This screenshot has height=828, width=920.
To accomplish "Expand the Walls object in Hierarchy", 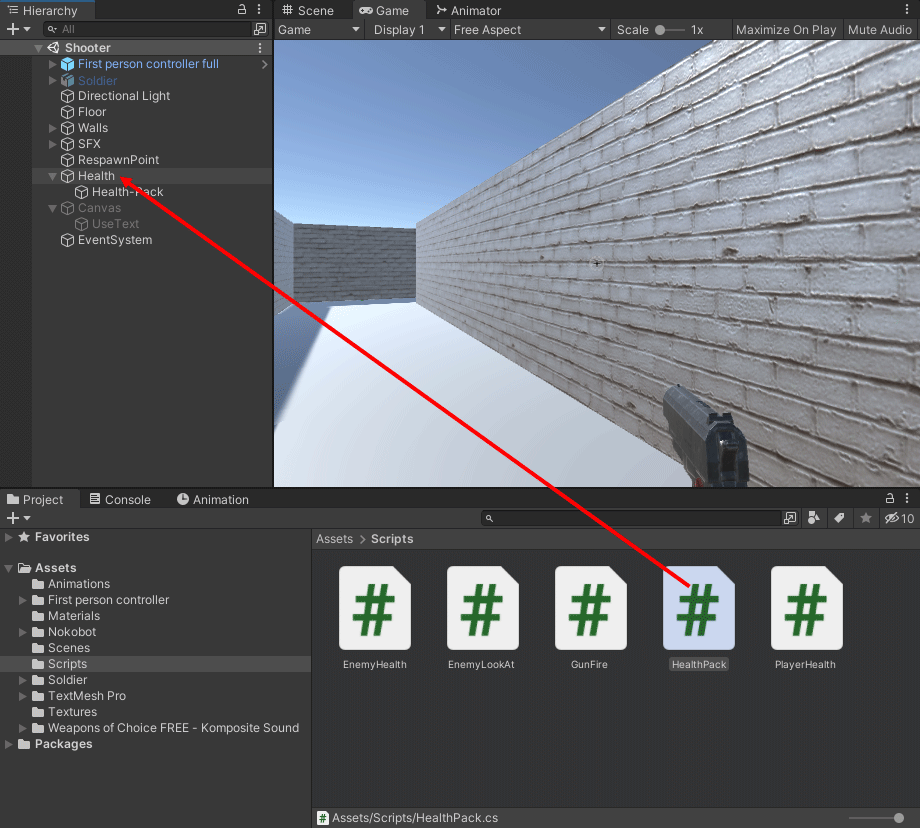I will [x=53, y=128].
